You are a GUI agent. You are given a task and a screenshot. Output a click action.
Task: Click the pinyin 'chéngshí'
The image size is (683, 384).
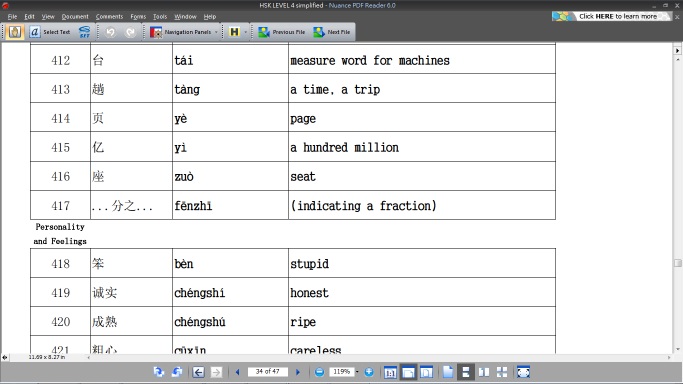[x=199, y=293]
